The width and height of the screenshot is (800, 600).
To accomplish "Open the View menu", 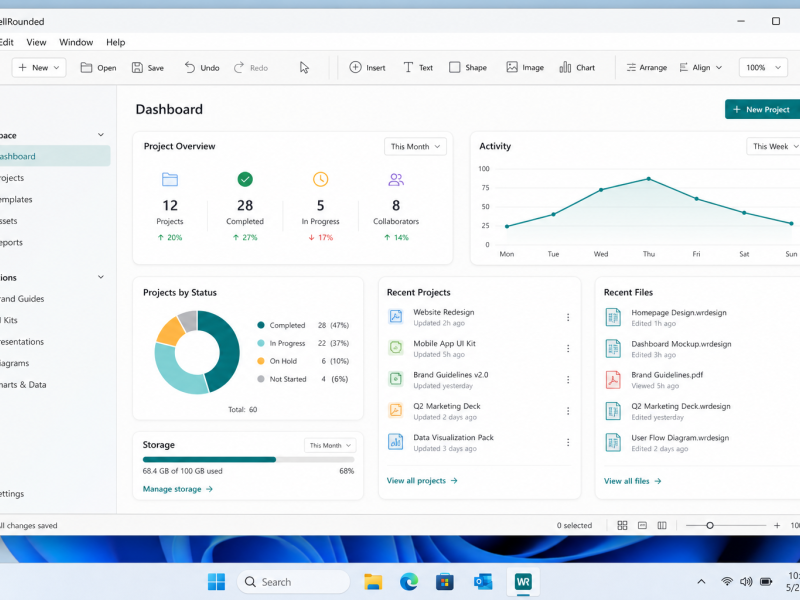I will [x=36, y=42].
